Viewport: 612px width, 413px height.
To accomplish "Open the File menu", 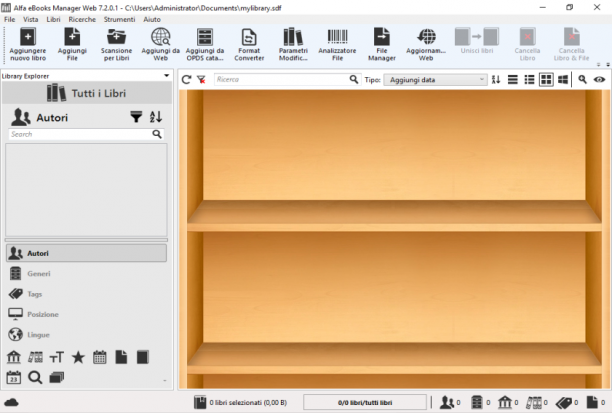I will pos(9,19).
